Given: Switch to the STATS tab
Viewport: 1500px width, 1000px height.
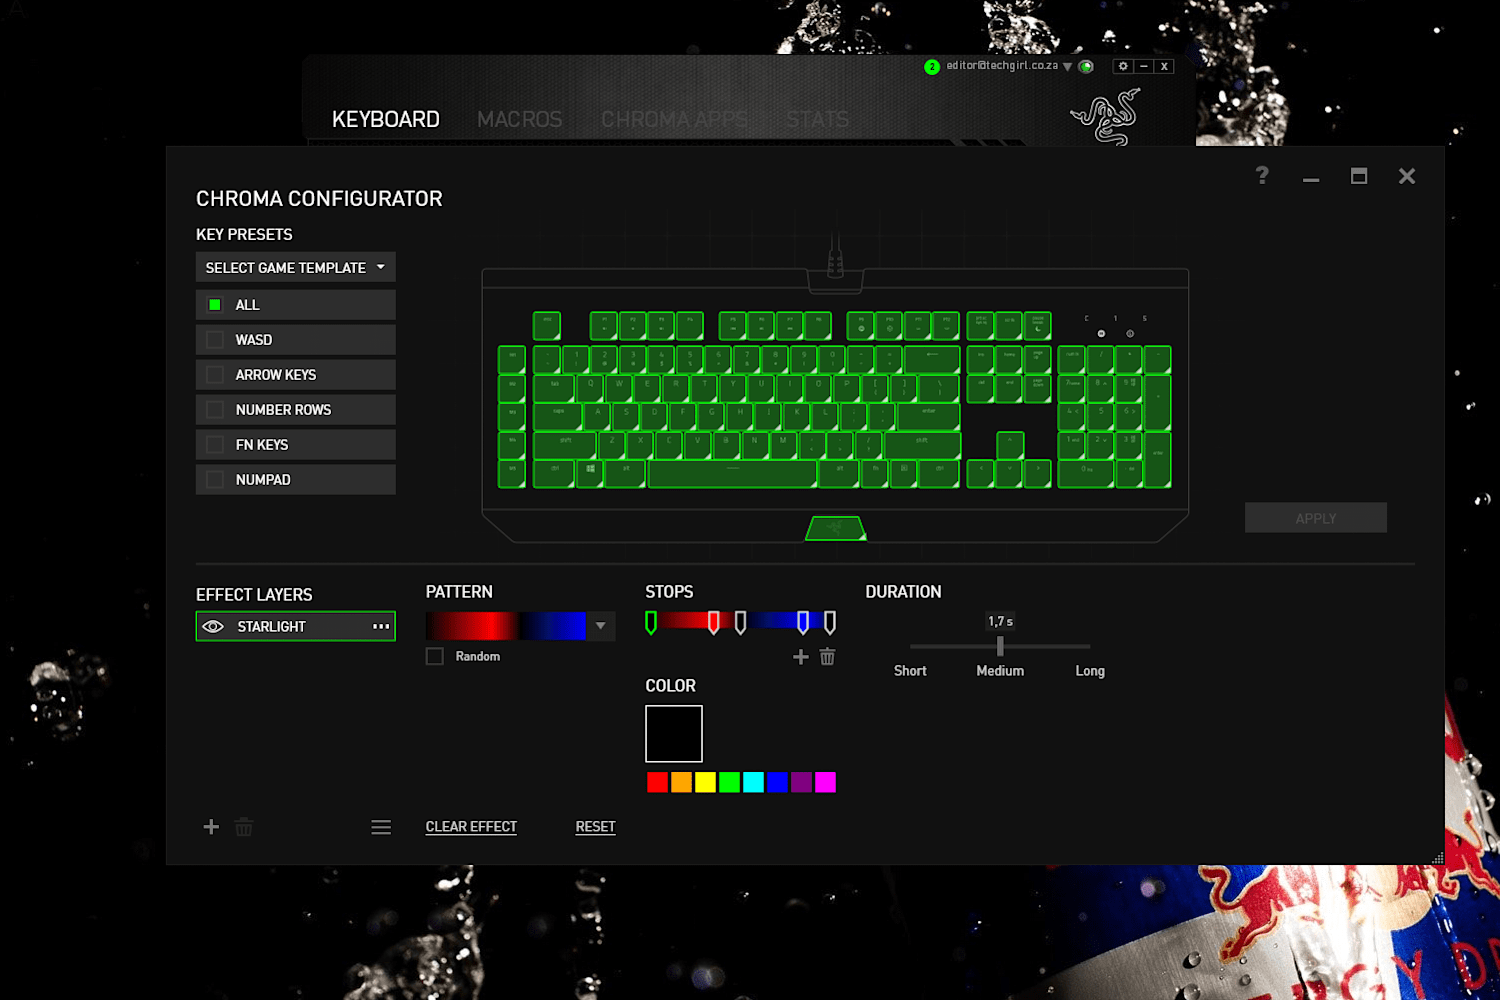Looking at the screenshot, I should pos(817,119).
